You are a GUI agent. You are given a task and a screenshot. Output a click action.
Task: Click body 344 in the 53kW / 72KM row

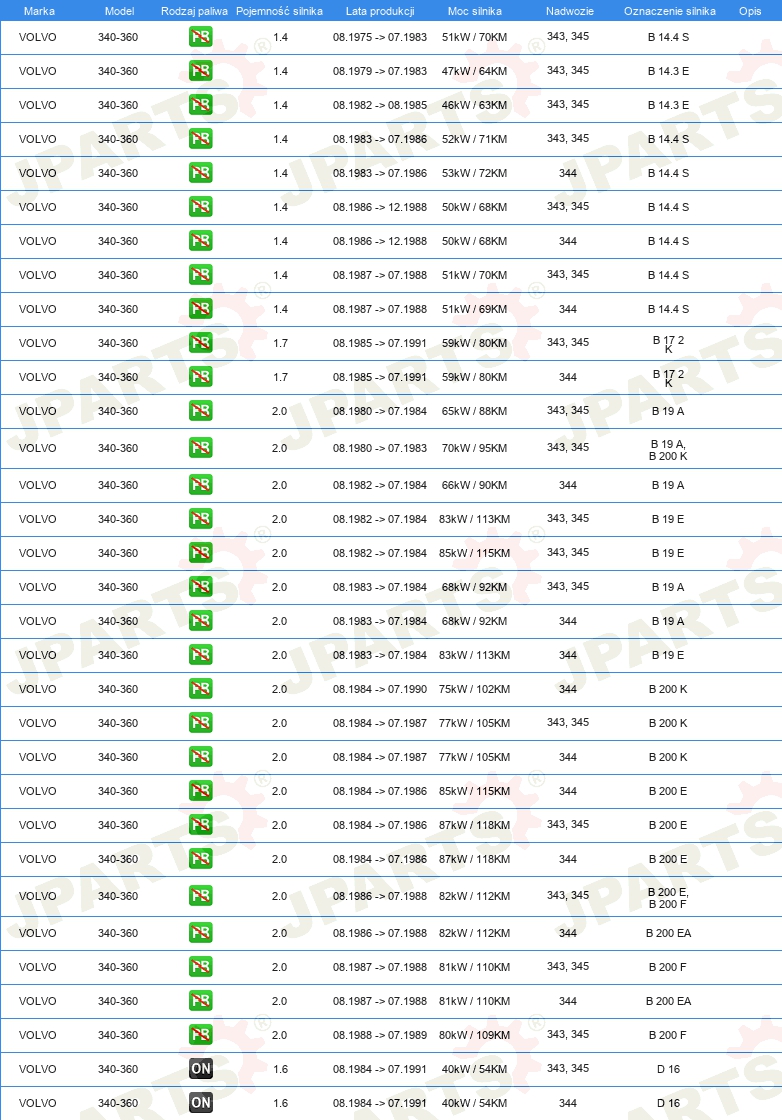click(x=568, y=173)
